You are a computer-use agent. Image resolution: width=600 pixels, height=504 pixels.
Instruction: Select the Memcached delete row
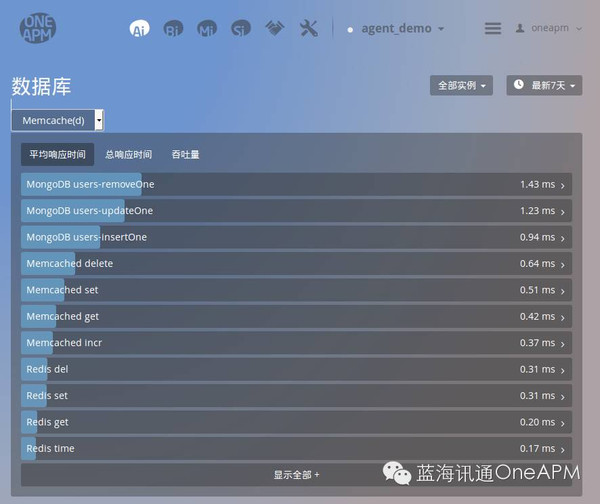(x=297, y=264)
